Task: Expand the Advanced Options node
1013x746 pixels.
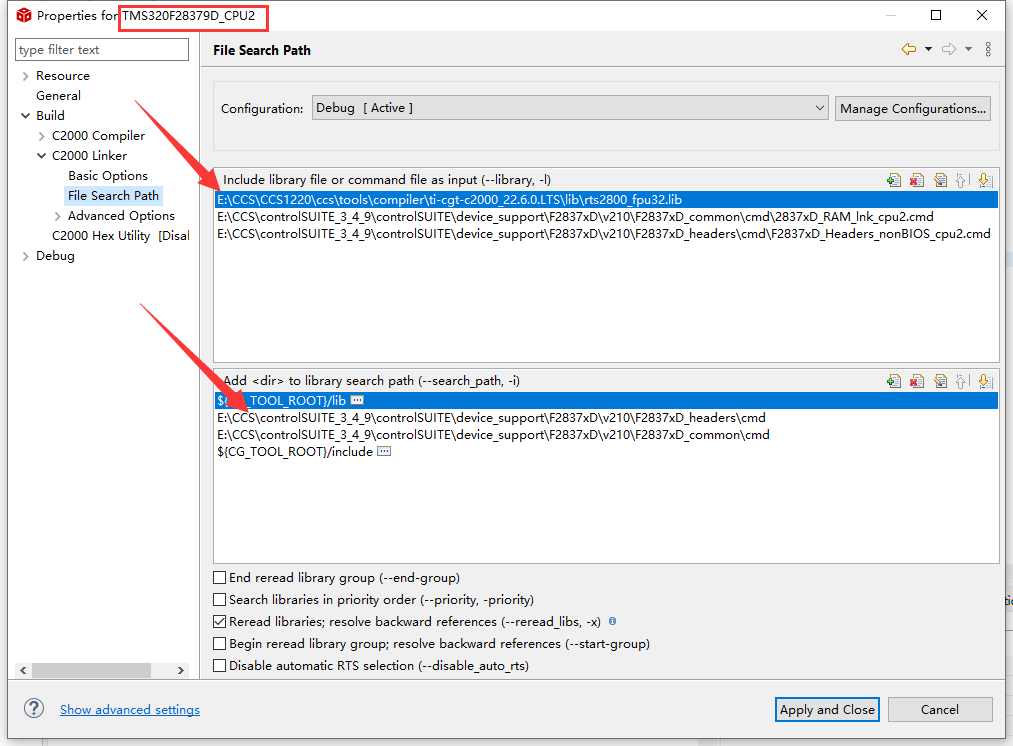Action: coord(57,216)
